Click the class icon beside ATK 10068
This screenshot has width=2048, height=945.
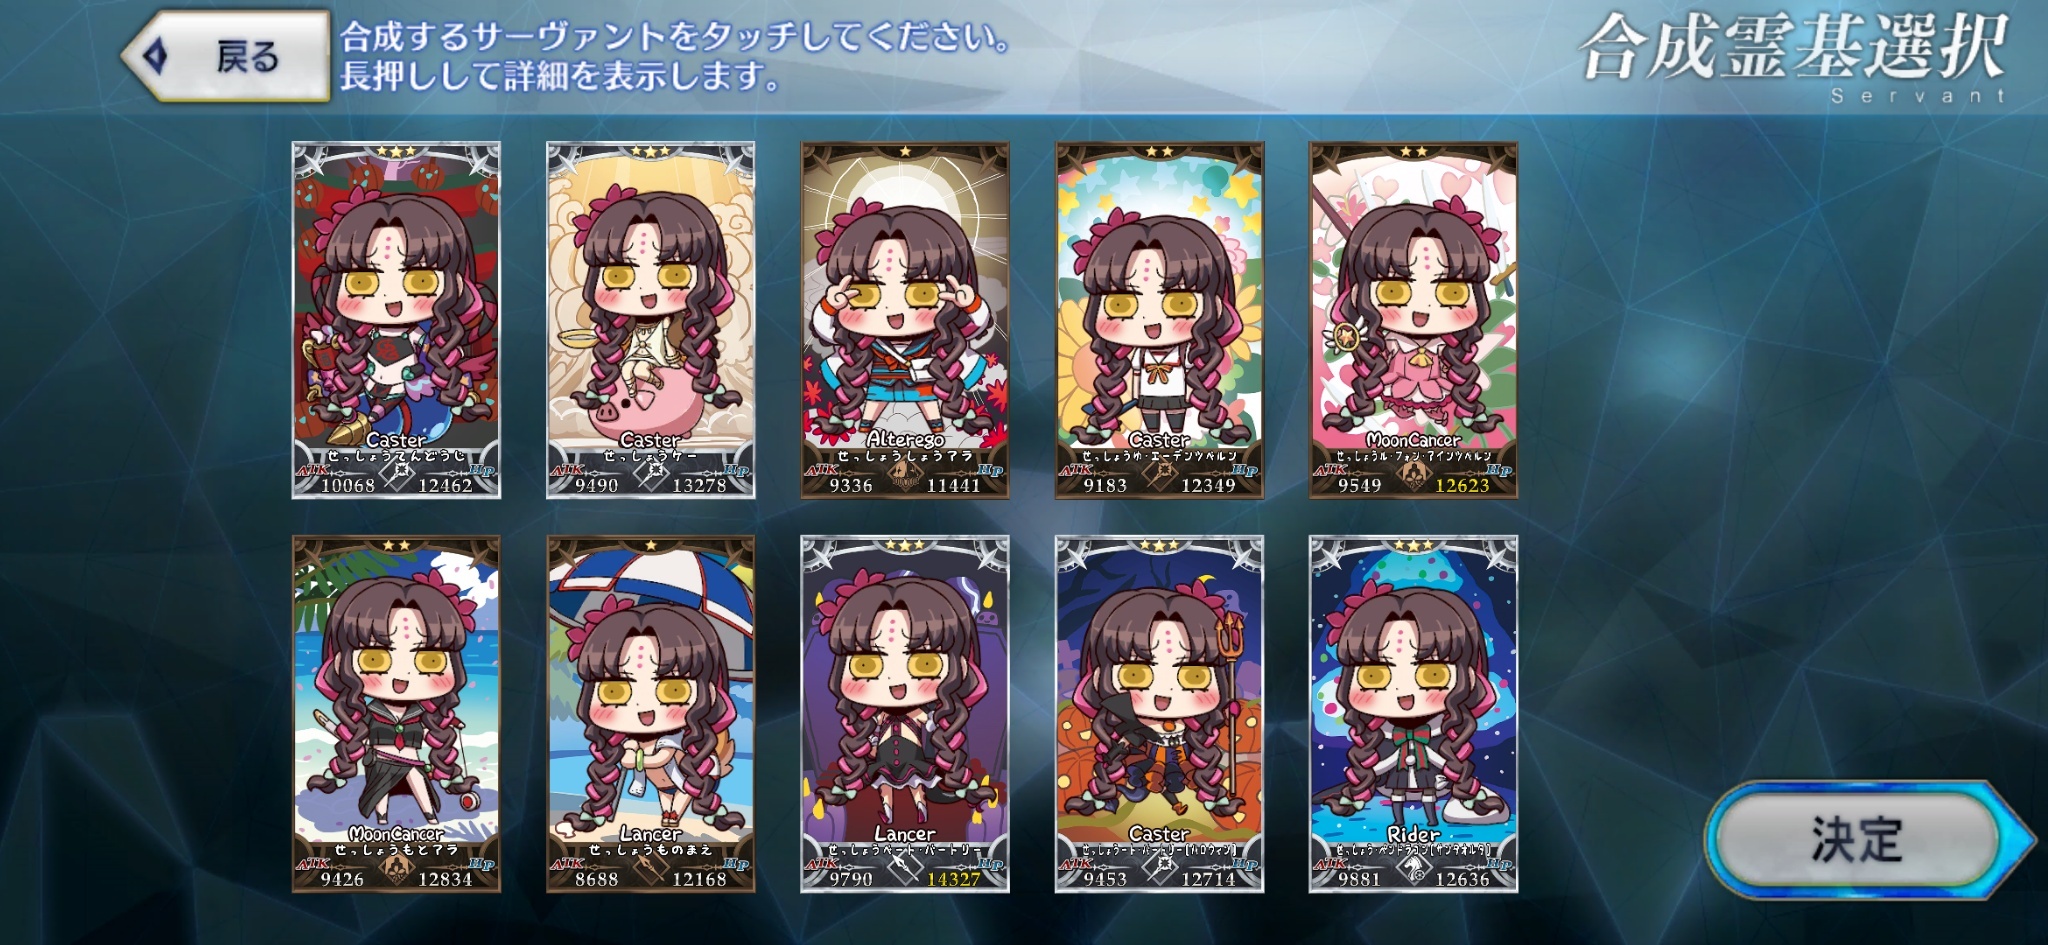[x=396, y=476]
